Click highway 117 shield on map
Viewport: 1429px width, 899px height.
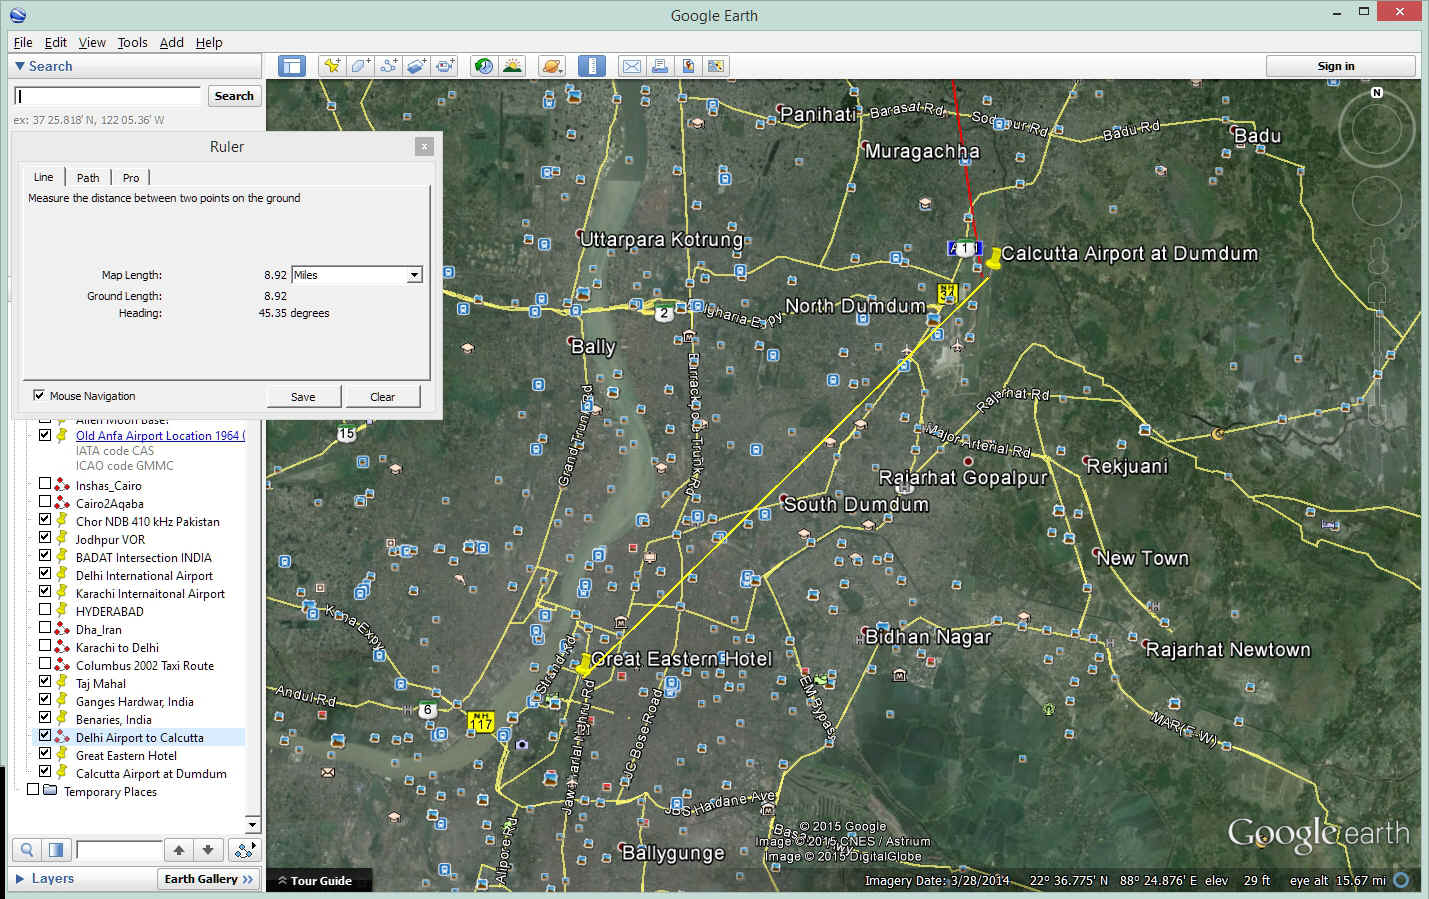[x=480, y=720]
